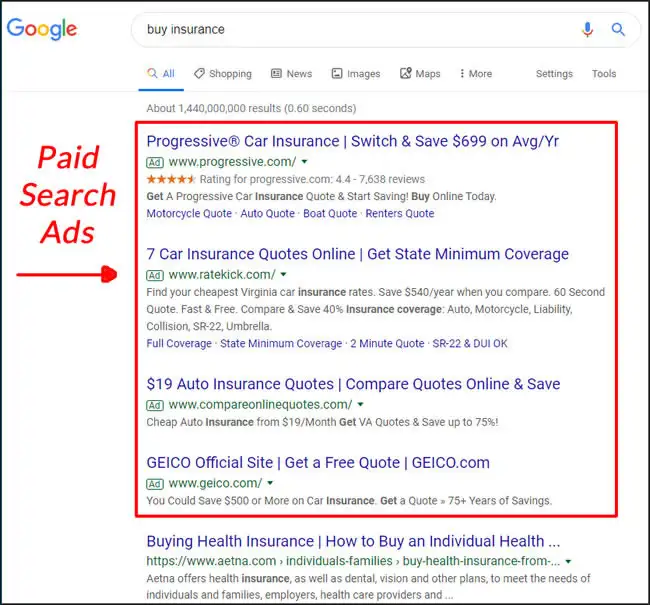Screen dimensions: 650x605
Task: Click the star rating for progressive.com
Action: tap(171, 179)
